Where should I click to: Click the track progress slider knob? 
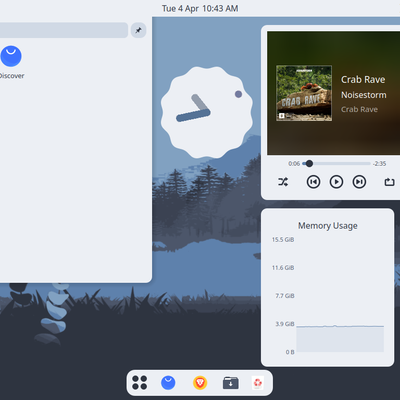(x=309, y=163)
